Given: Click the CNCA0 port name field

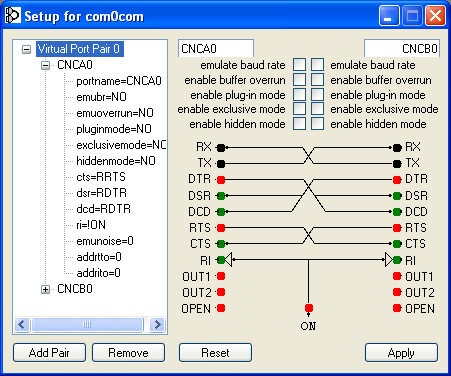Looking at the screenshot, I should [216, 49].
